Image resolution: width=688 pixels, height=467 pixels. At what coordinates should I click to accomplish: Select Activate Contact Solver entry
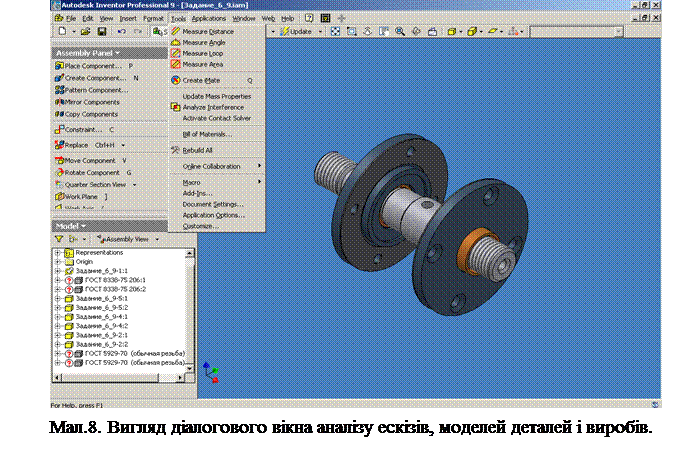click(217, 118)
